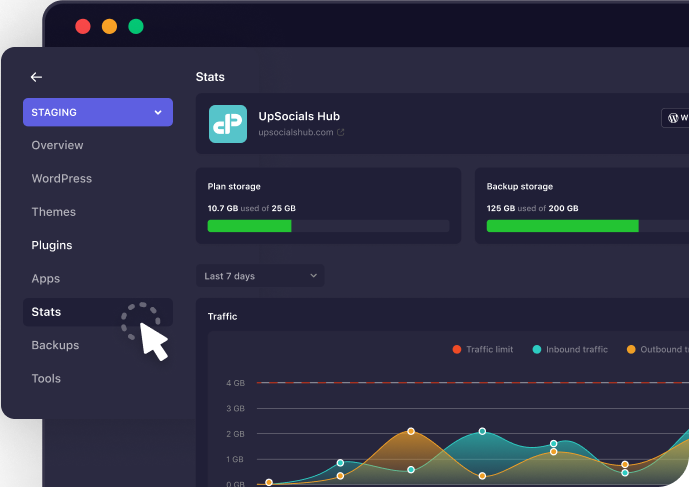Open the WordPress section

62,178
